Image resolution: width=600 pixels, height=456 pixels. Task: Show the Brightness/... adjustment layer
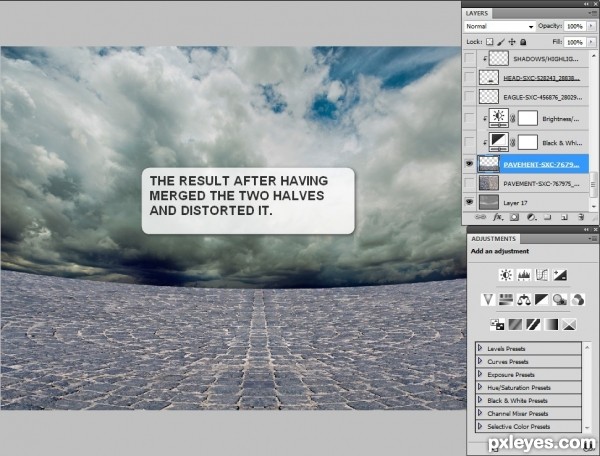(469, 118)
